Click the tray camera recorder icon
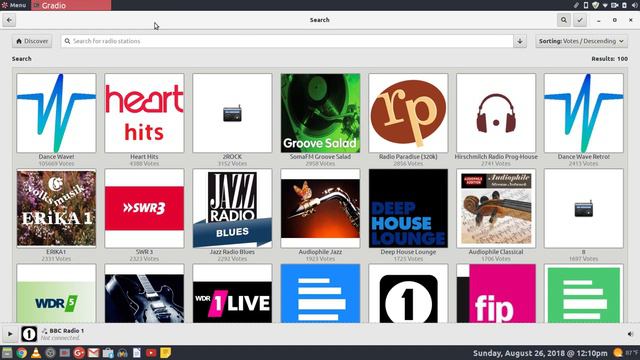This screenshot has width=640, height=360. click(x=614, y=5)
